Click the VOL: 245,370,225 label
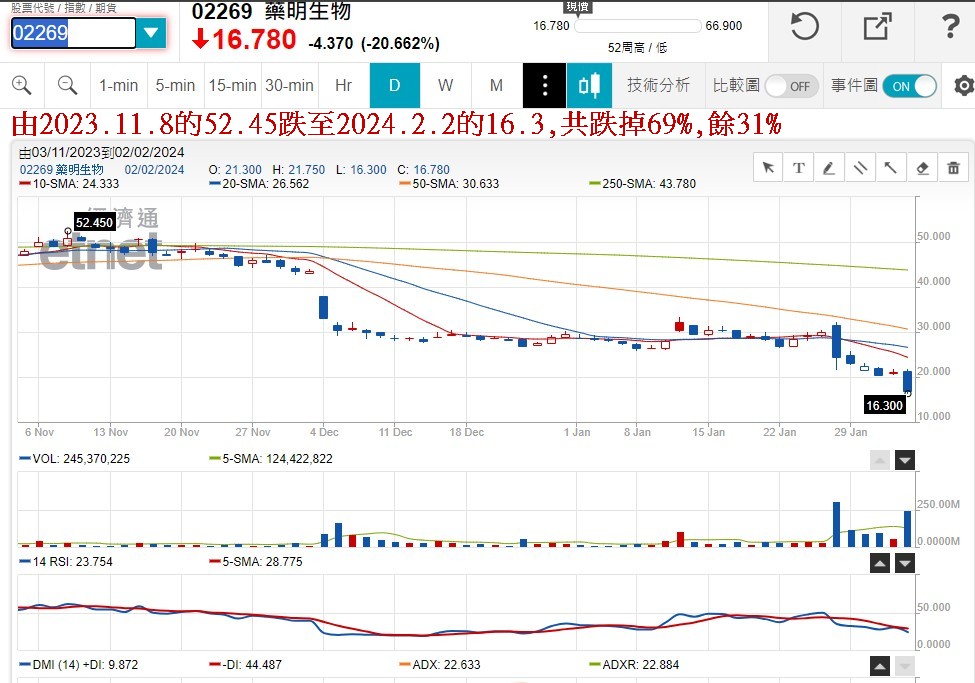Screen dimensions: 975x683 (75, 458)
